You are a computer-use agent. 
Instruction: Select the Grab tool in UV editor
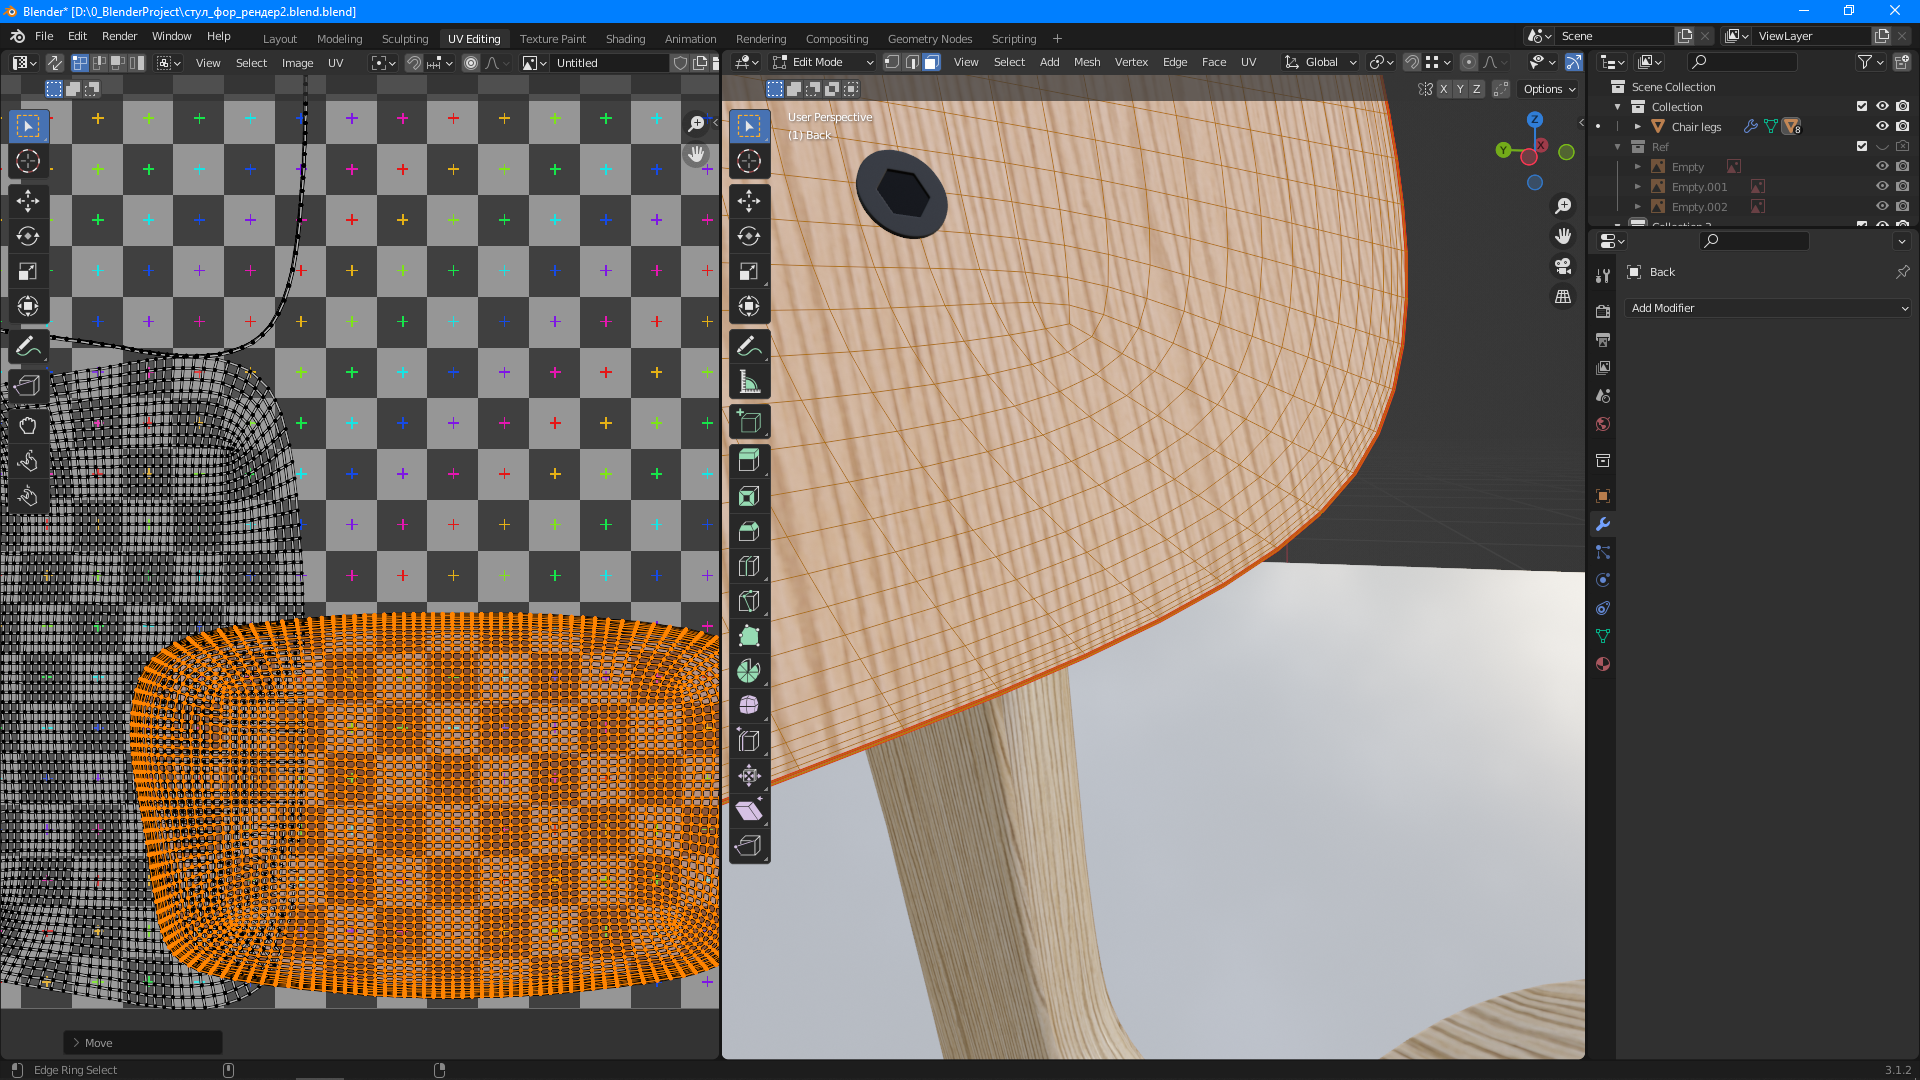28,426
